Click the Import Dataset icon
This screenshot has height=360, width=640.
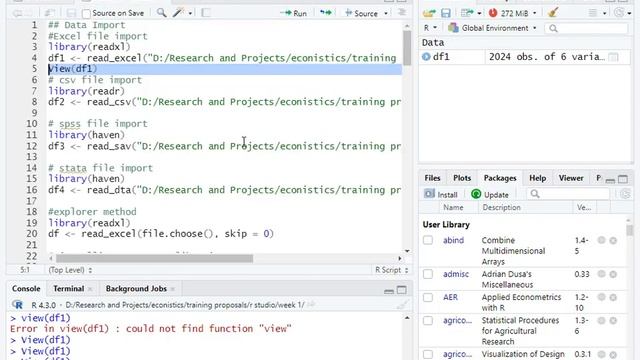467,13
